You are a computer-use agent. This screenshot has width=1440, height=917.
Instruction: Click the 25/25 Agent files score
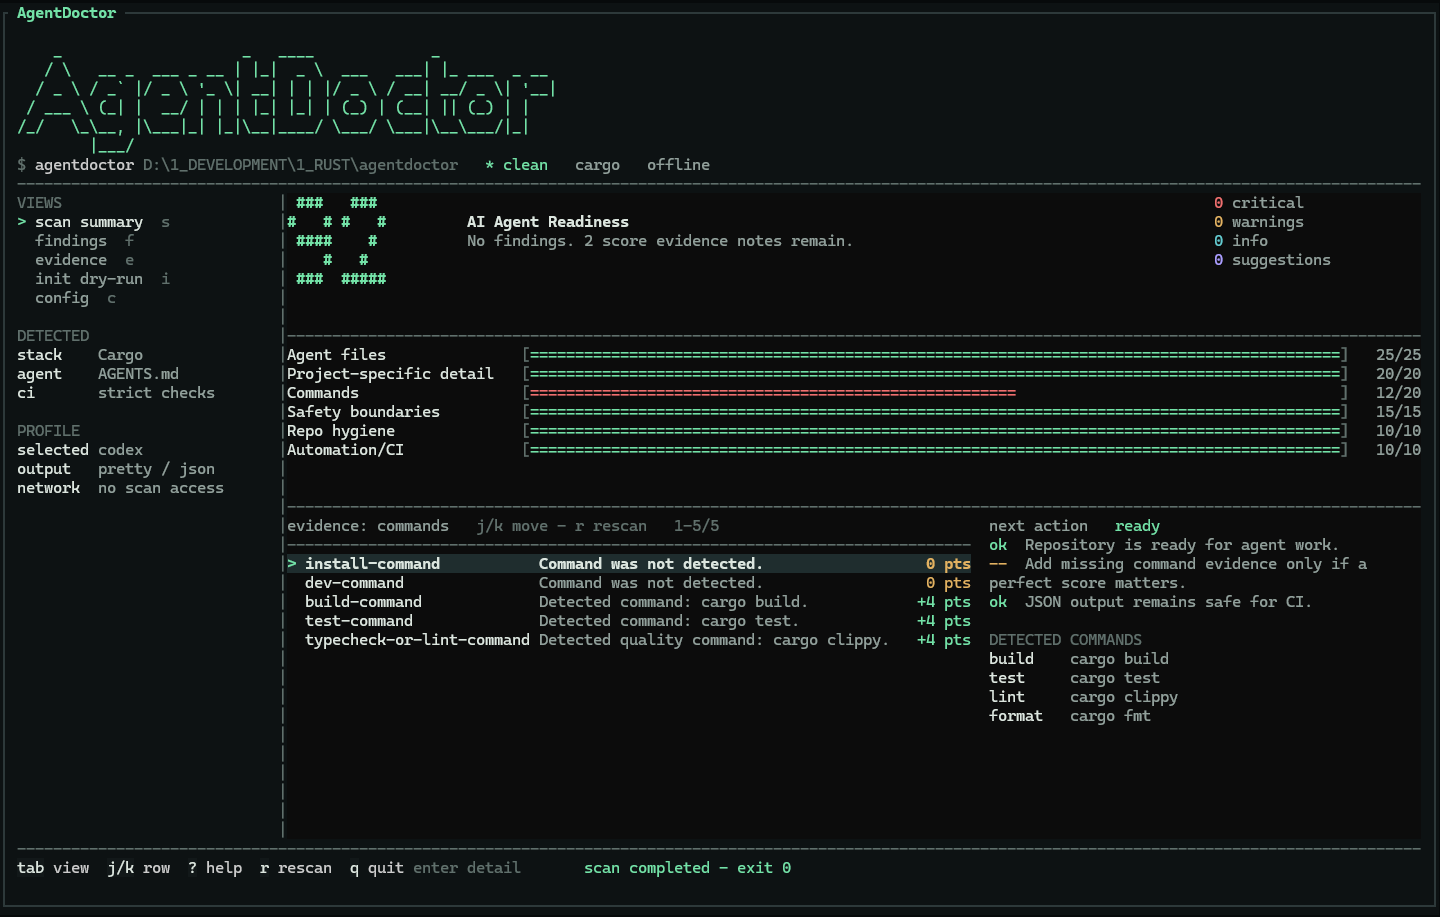point(1398,355)
